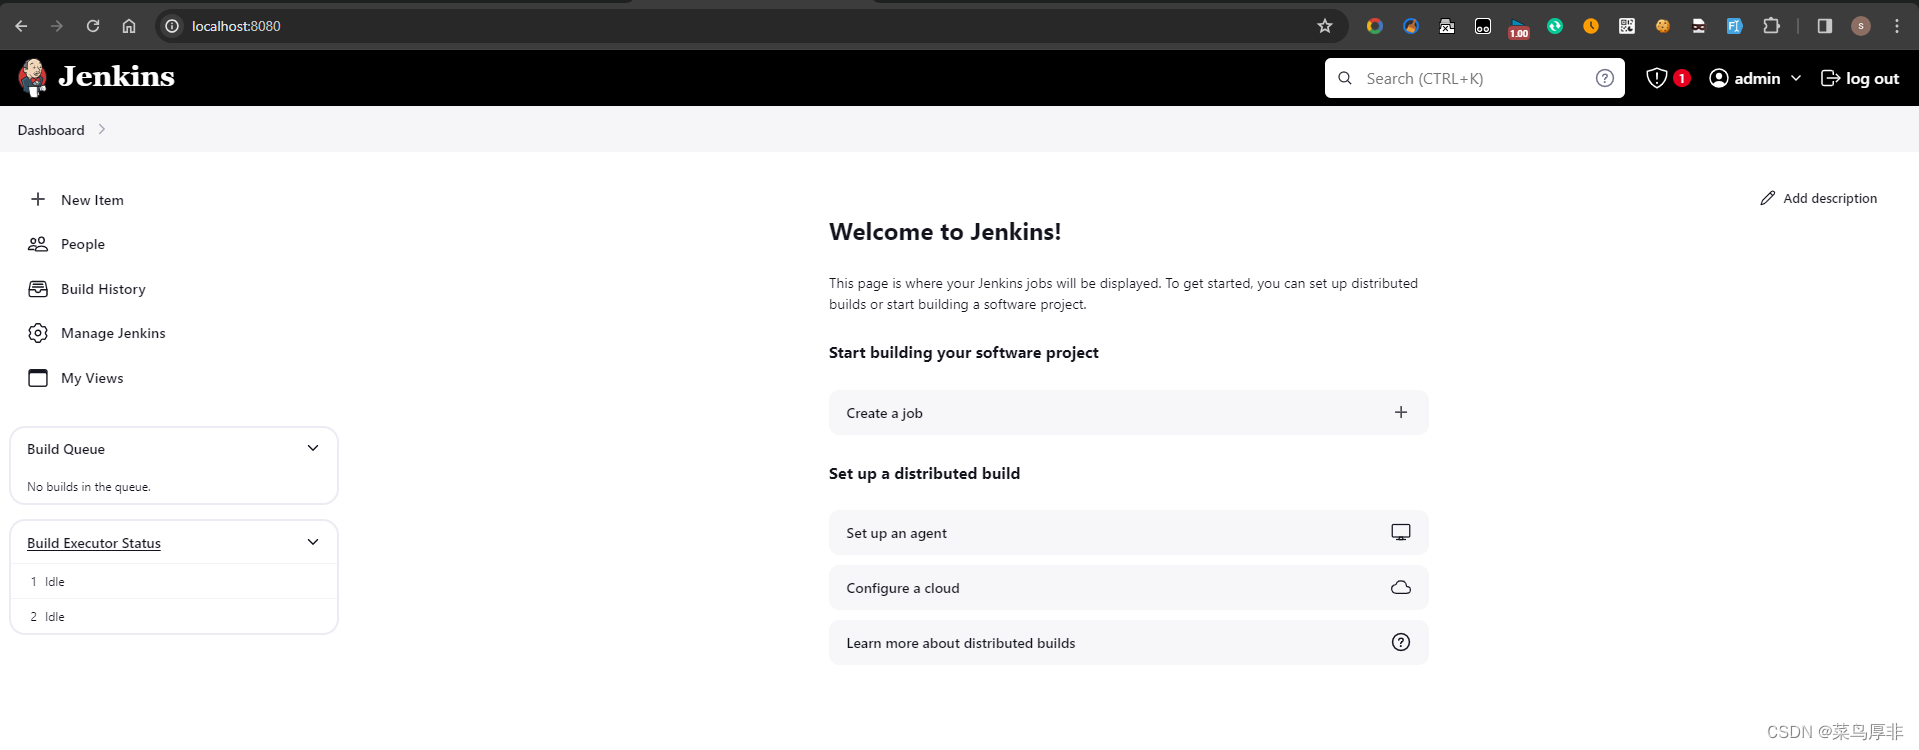Screen dimensions: 1919x750
Task: Click the green refresh arrows extension icon
Action: [x=1555, y=26]
